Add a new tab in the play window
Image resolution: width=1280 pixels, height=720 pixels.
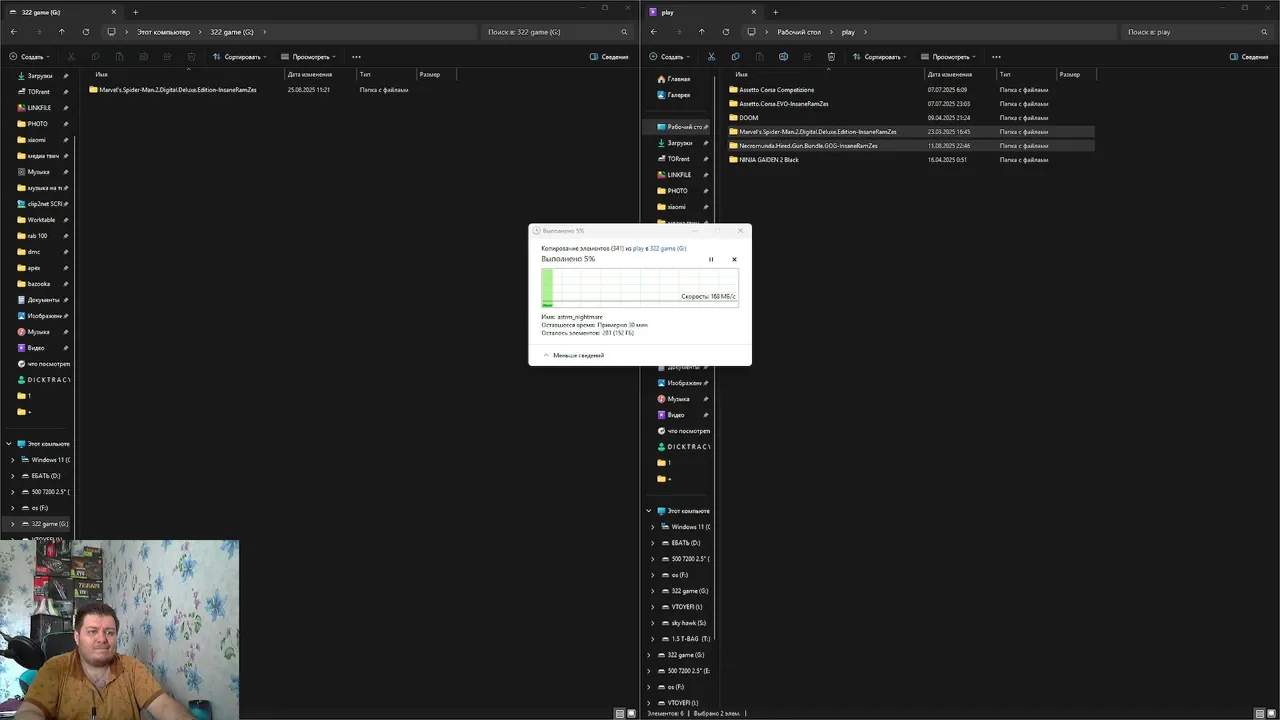[776, 12]
